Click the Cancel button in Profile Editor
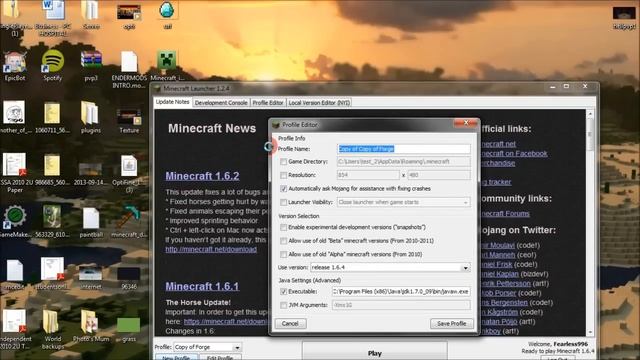This screenshot has width=640, height=360. tap(290, 324)
